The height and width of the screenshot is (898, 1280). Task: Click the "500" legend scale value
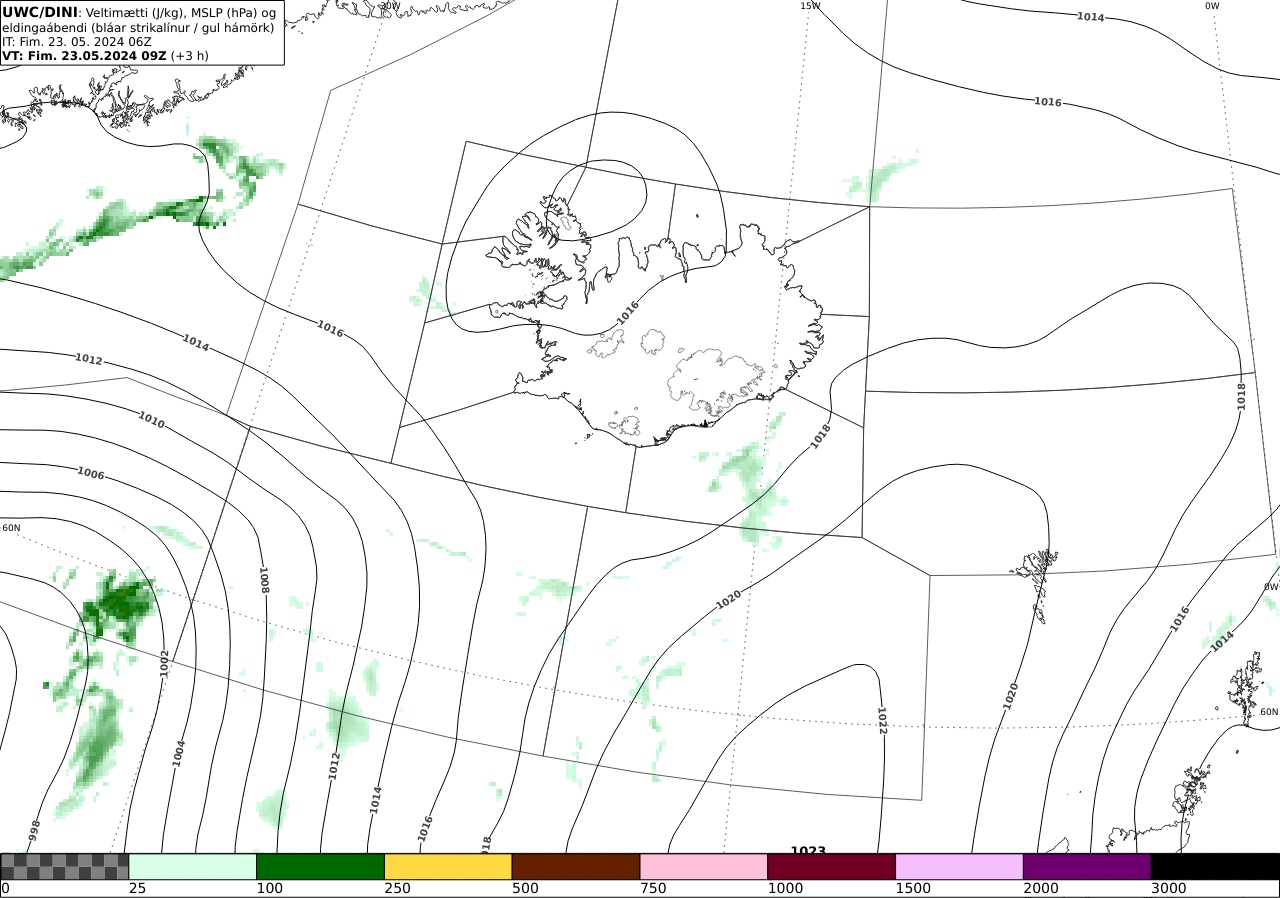pyautogui.click(x=525, y=889)
